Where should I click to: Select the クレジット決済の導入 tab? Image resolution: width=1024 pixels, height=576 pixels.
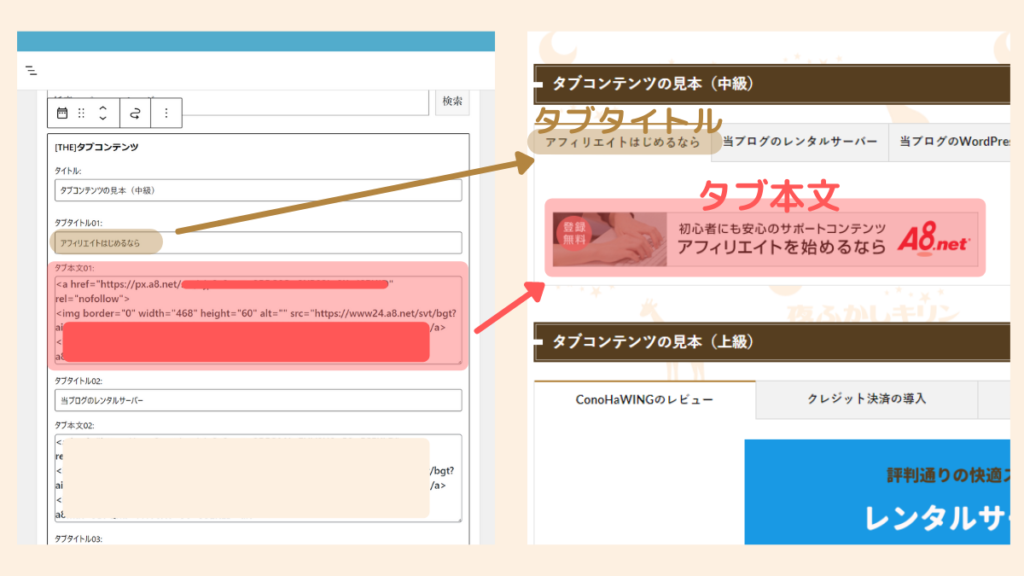[x=867, y=398]
